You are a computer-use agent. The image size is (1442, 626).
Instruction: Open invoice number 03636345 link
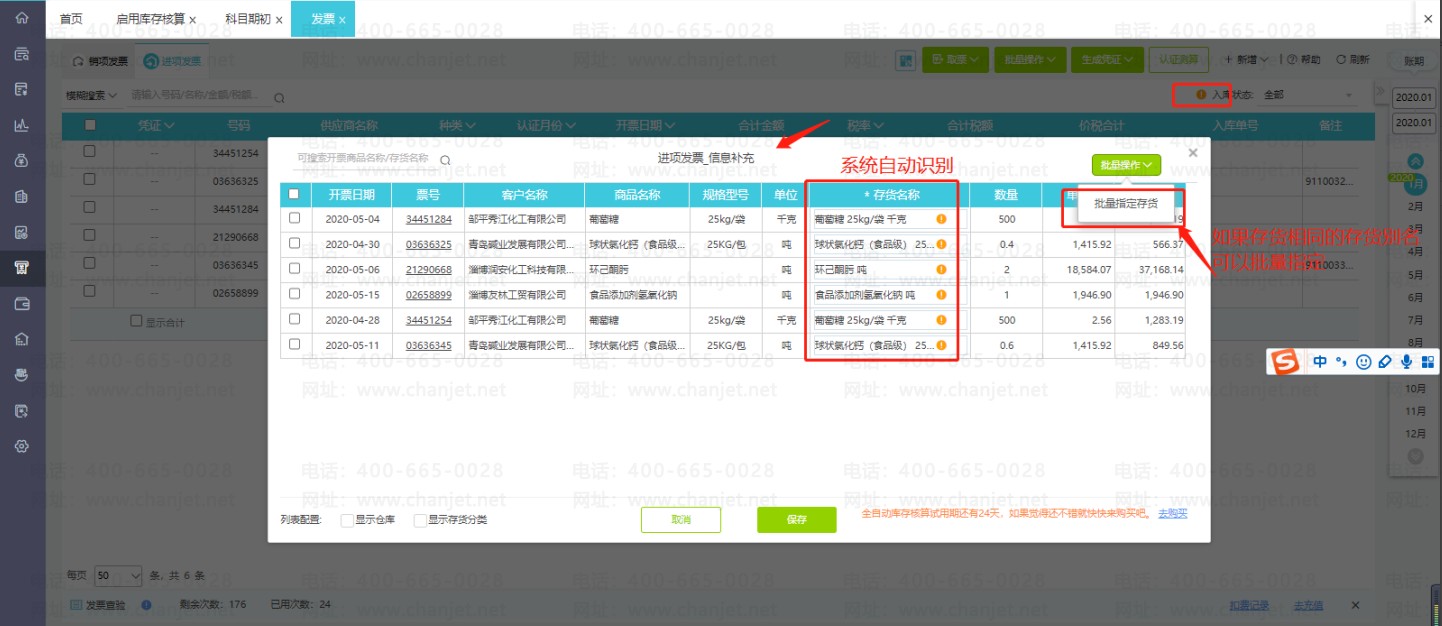coord(428,345)
